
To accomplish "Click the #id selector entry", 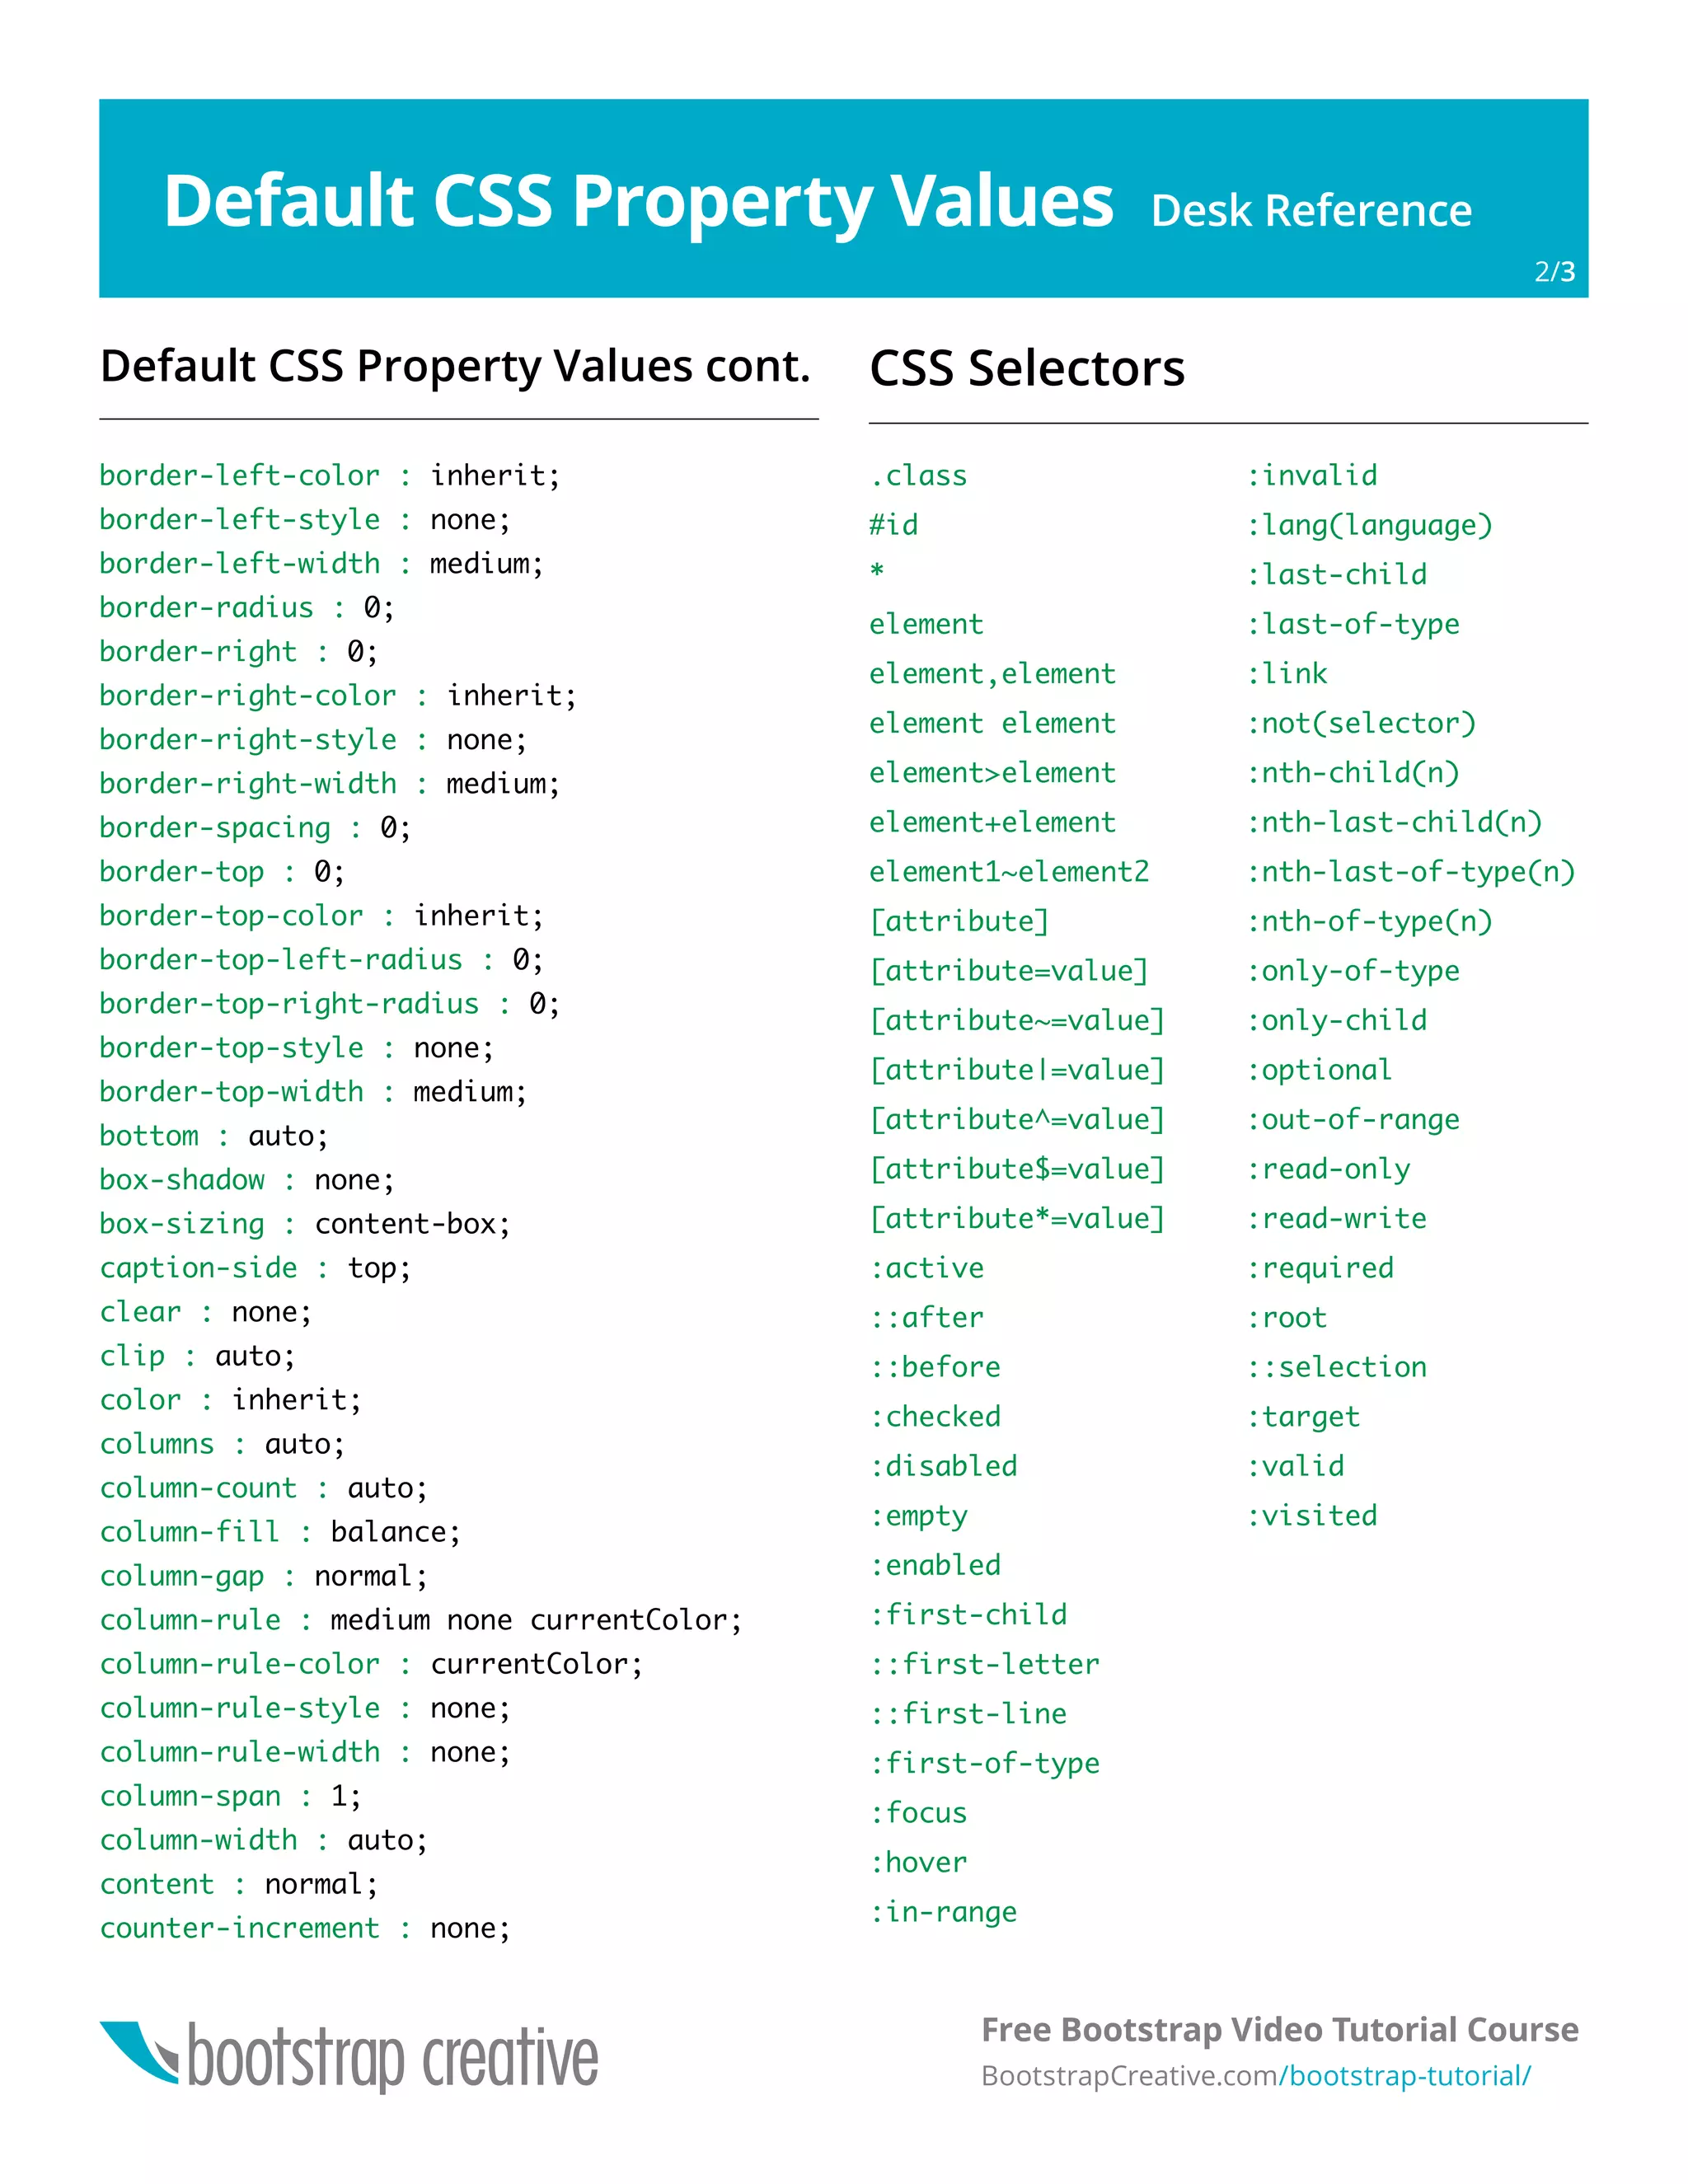I will click(893, 525).
